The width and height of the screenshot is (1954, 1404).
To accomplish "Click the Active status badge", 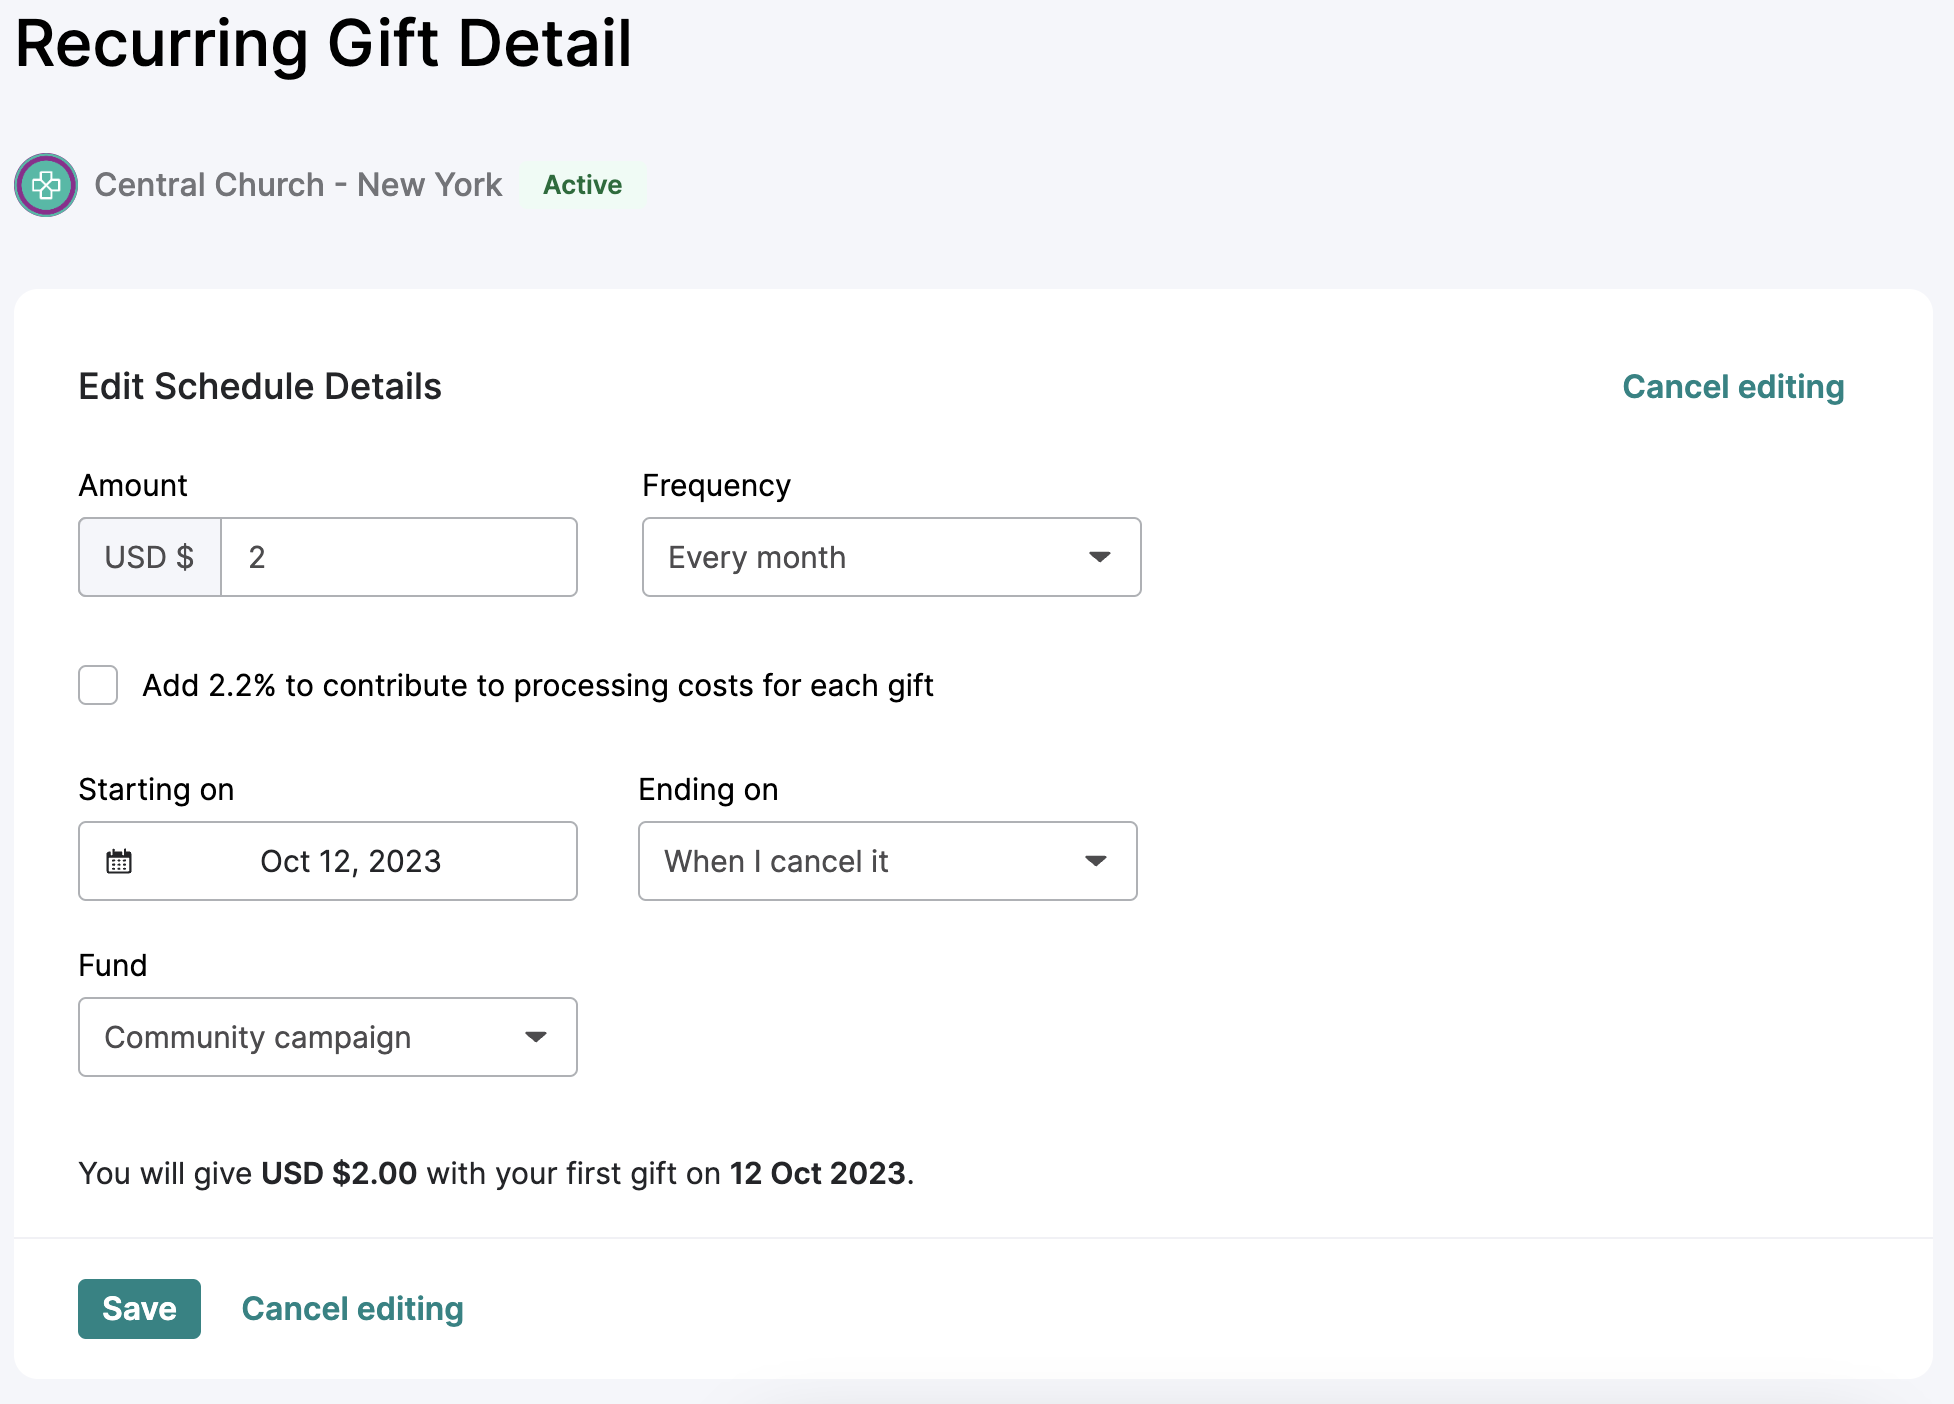I will (583, 185).
